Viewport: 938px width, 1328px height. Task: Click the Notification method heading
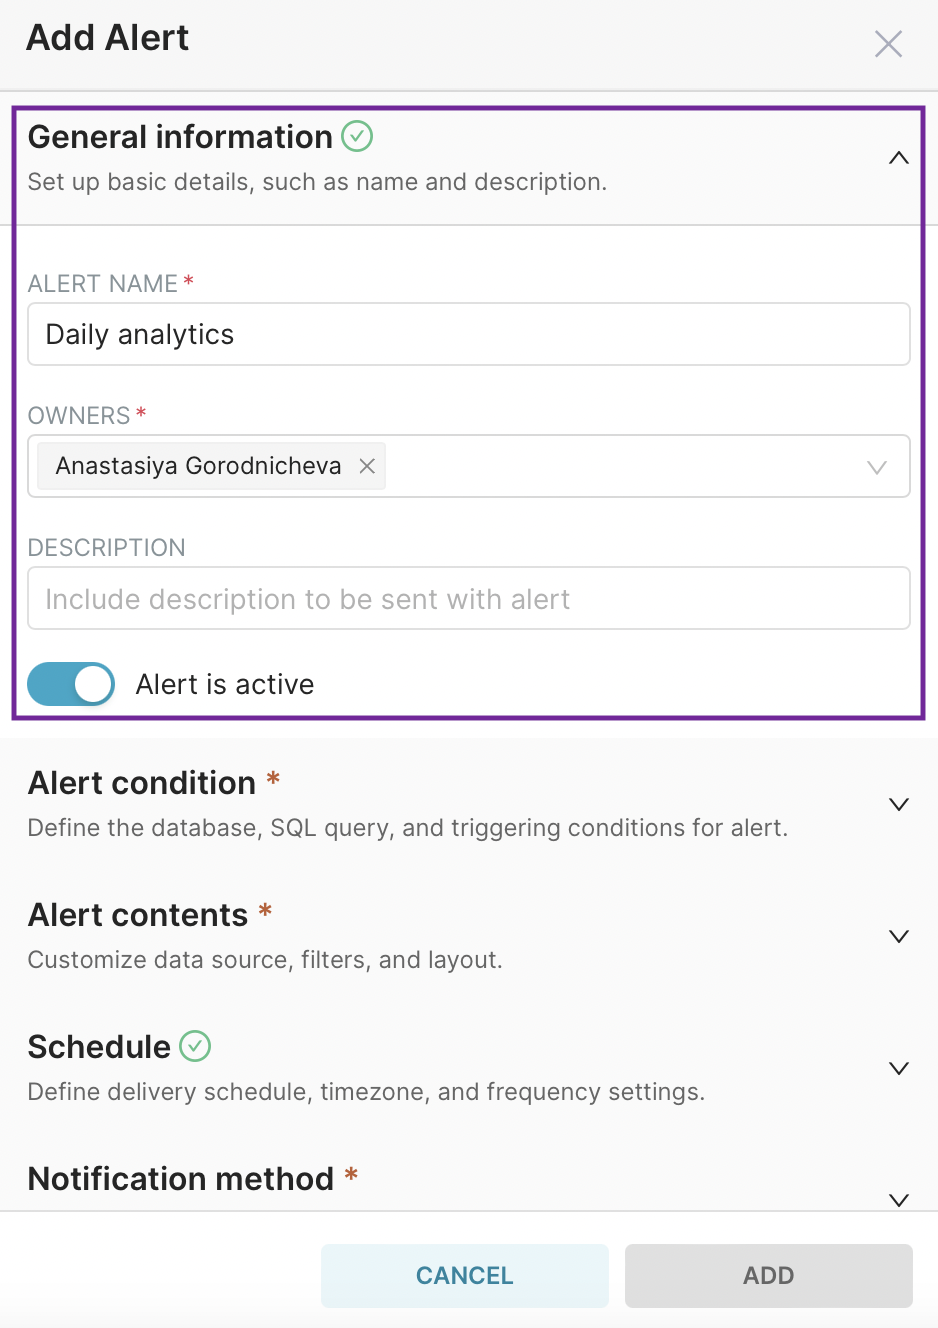point(181,1179)
